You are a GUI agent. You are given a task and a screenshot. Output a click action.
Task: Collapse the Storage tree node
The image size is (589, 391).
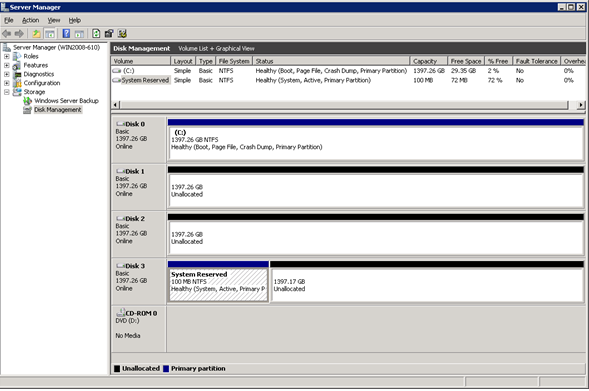[x=7, y=92]
